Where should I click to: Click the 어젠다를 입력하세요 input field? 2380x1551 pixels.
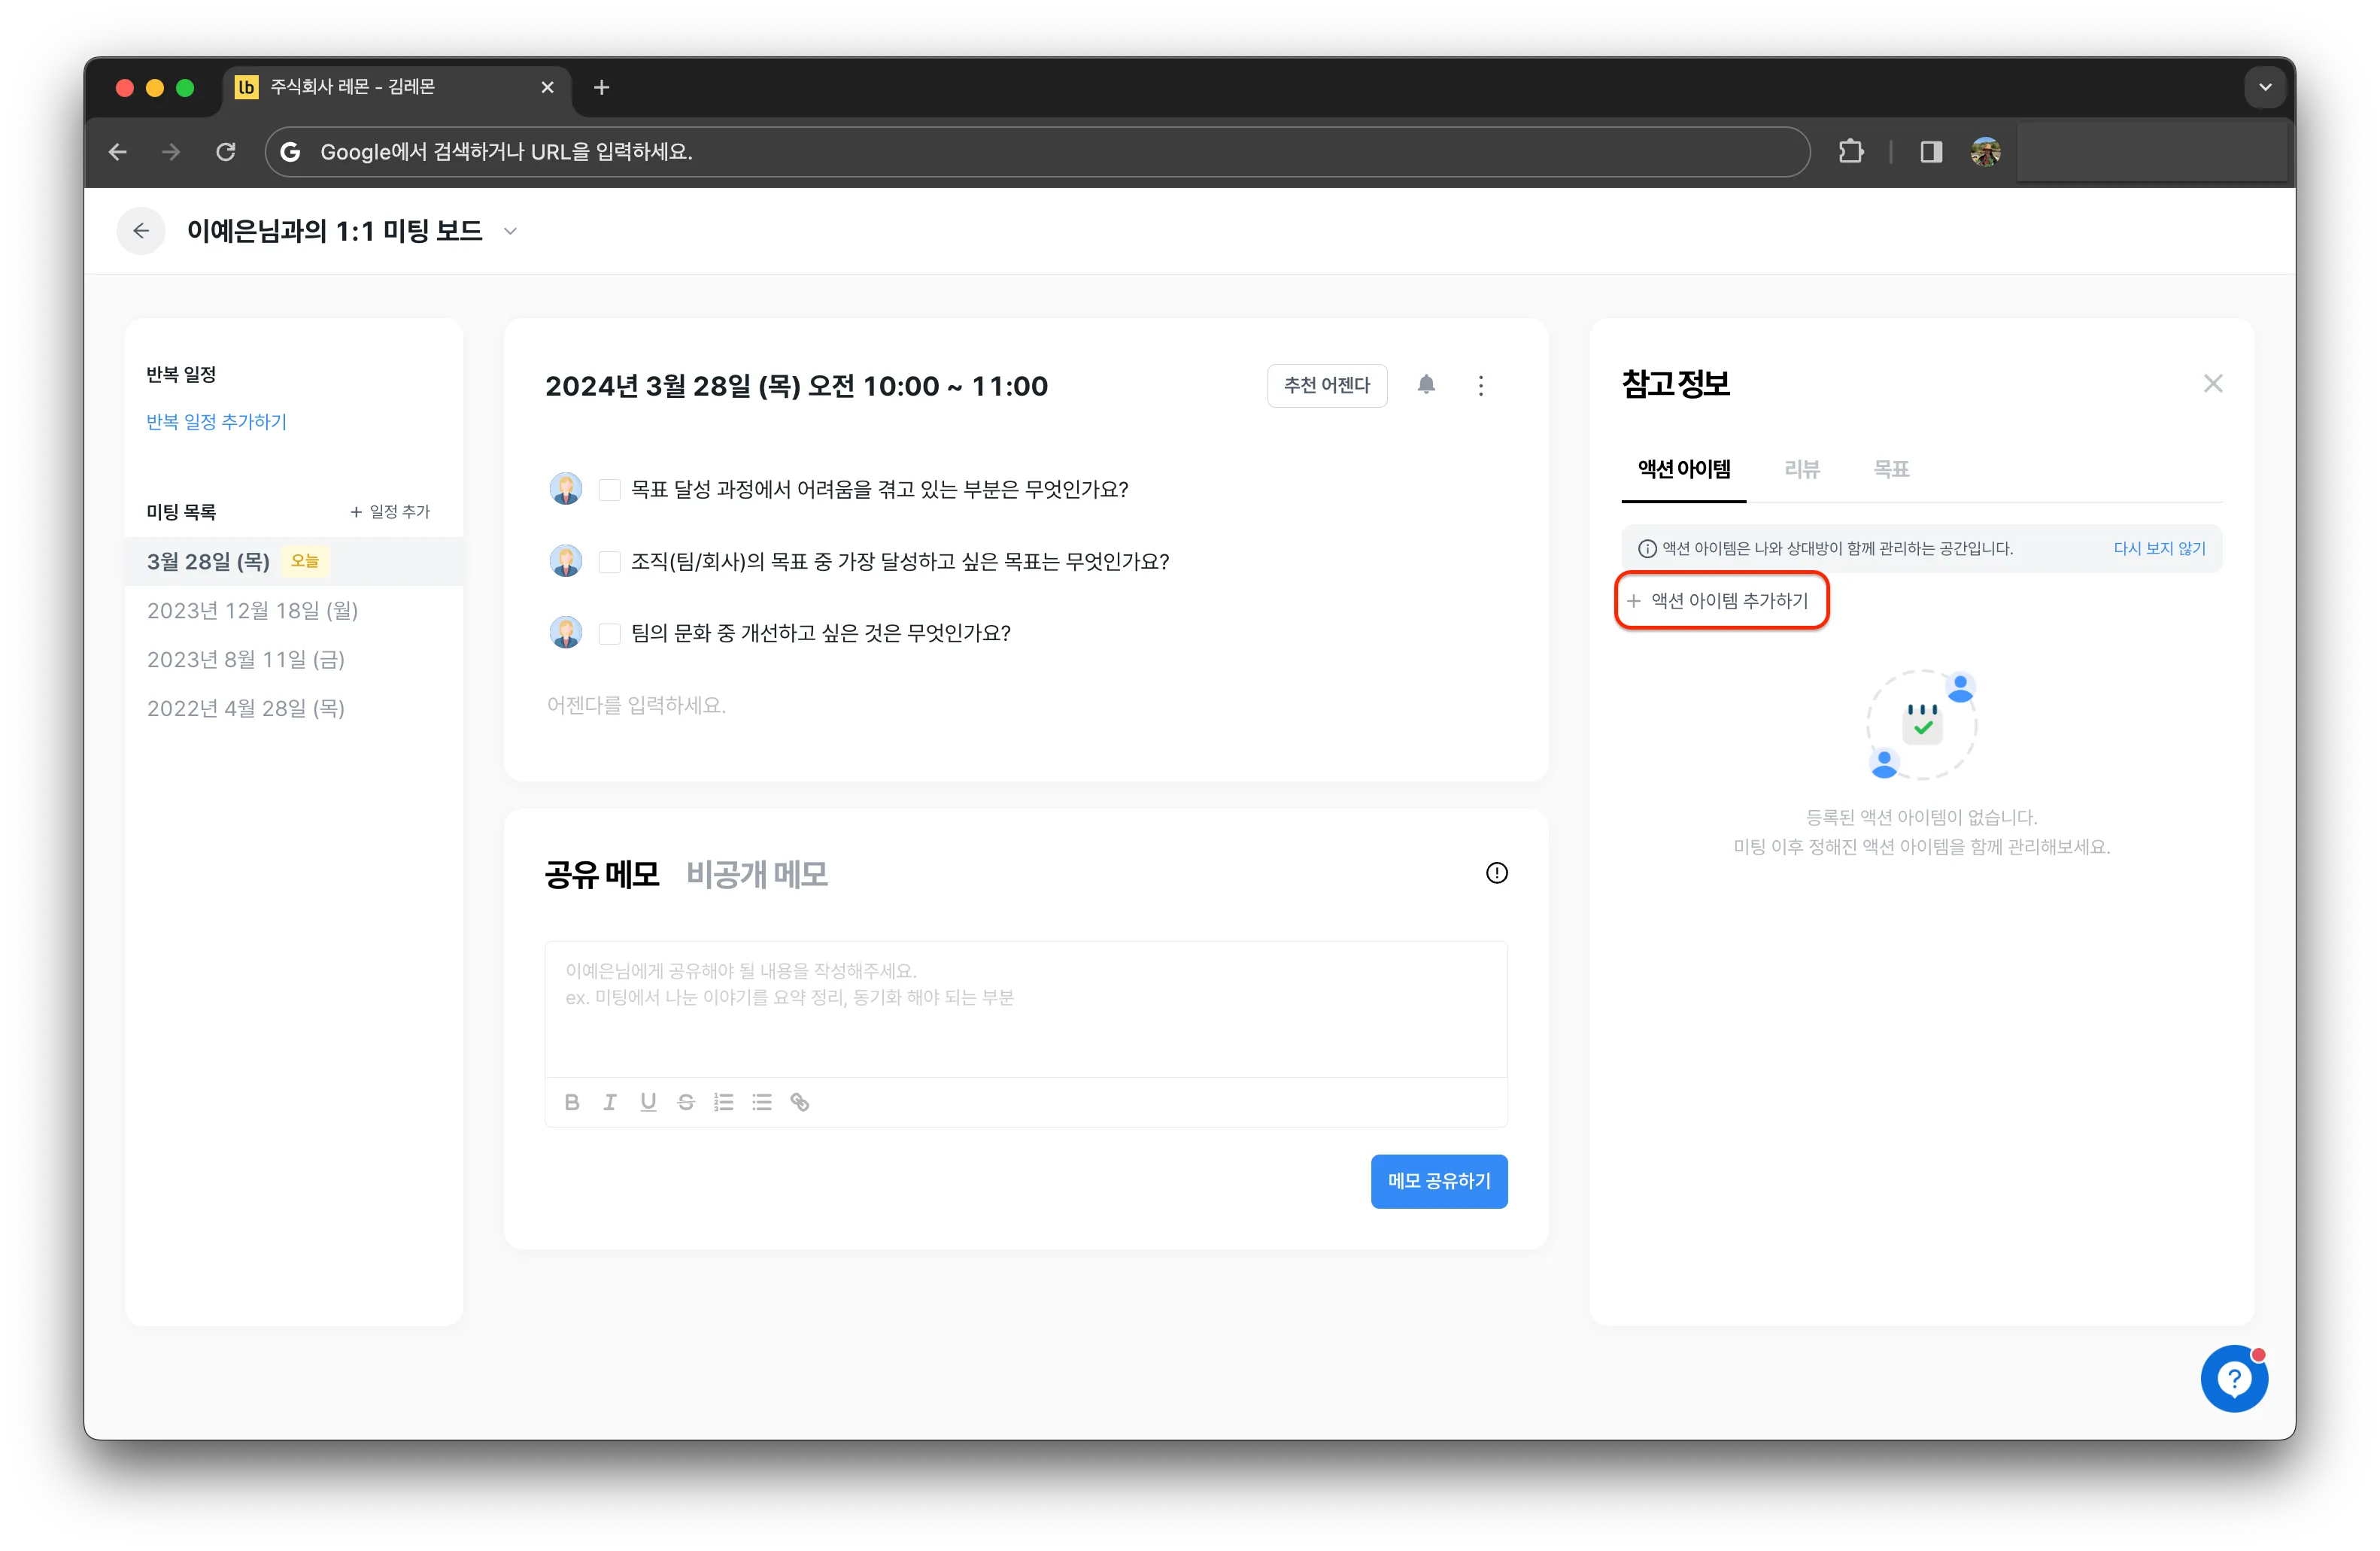[1026, 706]
